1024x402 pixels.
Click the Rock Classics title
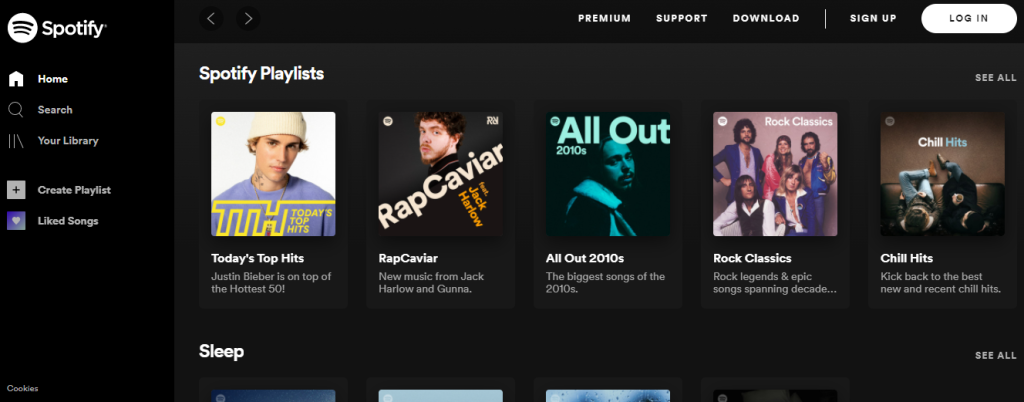[x=752, y=258]
